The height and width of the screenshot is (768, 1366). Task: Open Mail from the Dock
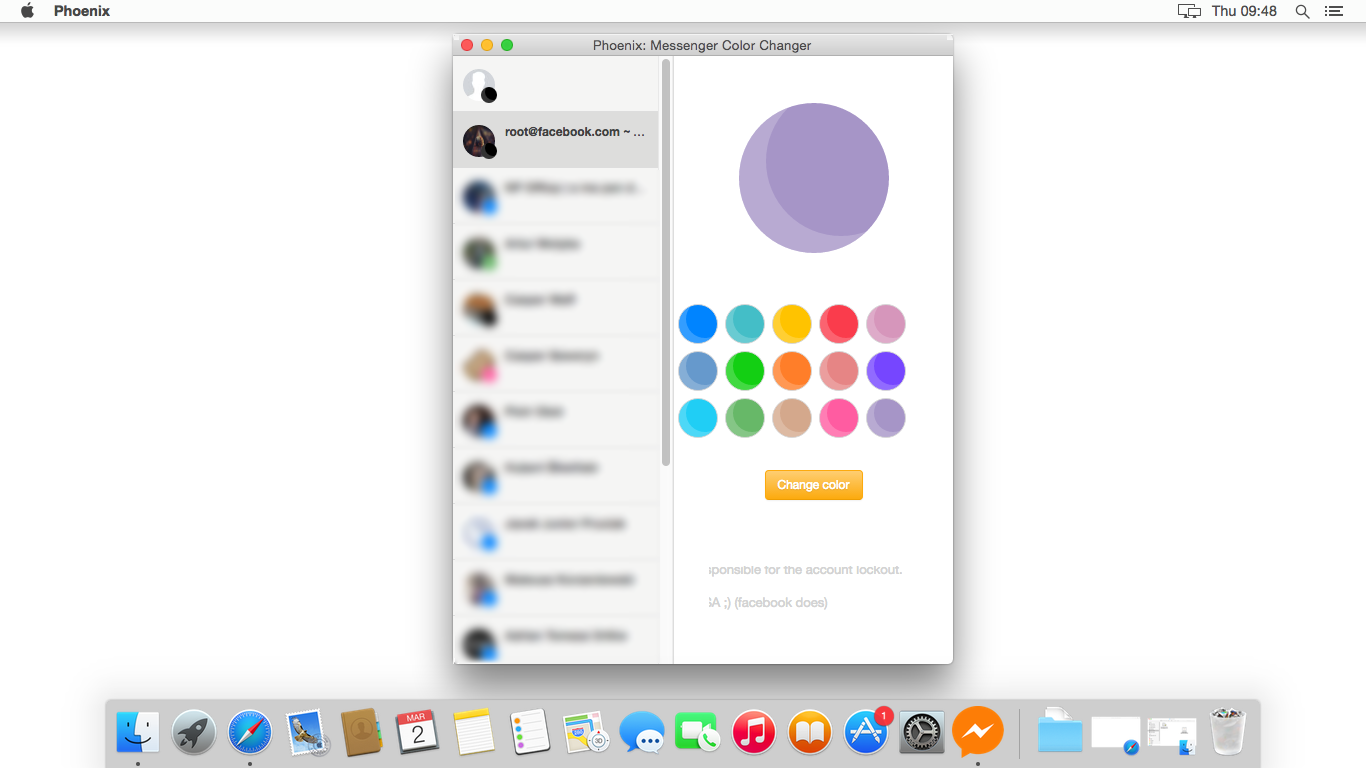pos(307,732)
